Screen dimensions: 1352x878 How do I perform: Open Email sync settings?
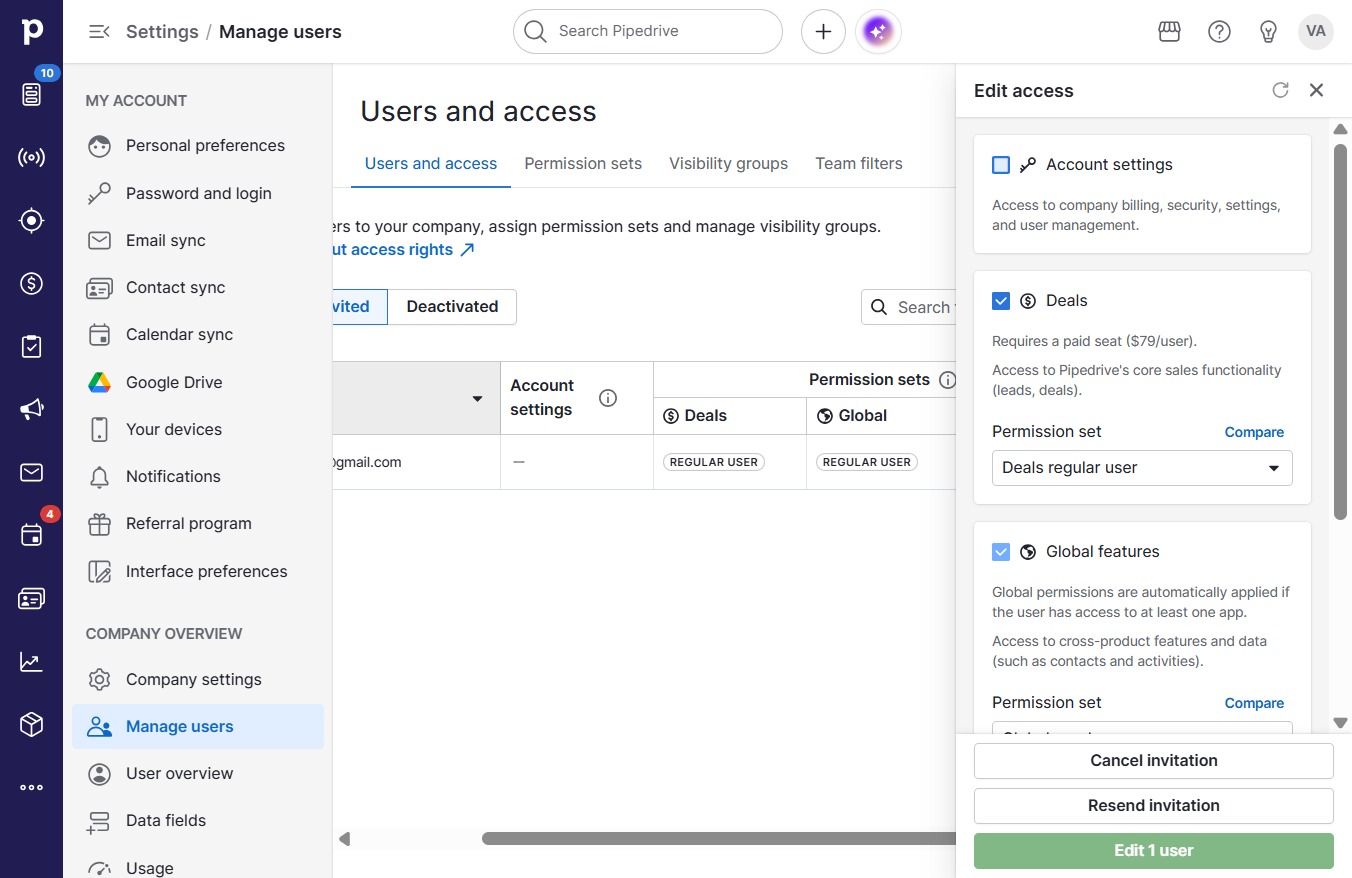pos(198,241)
